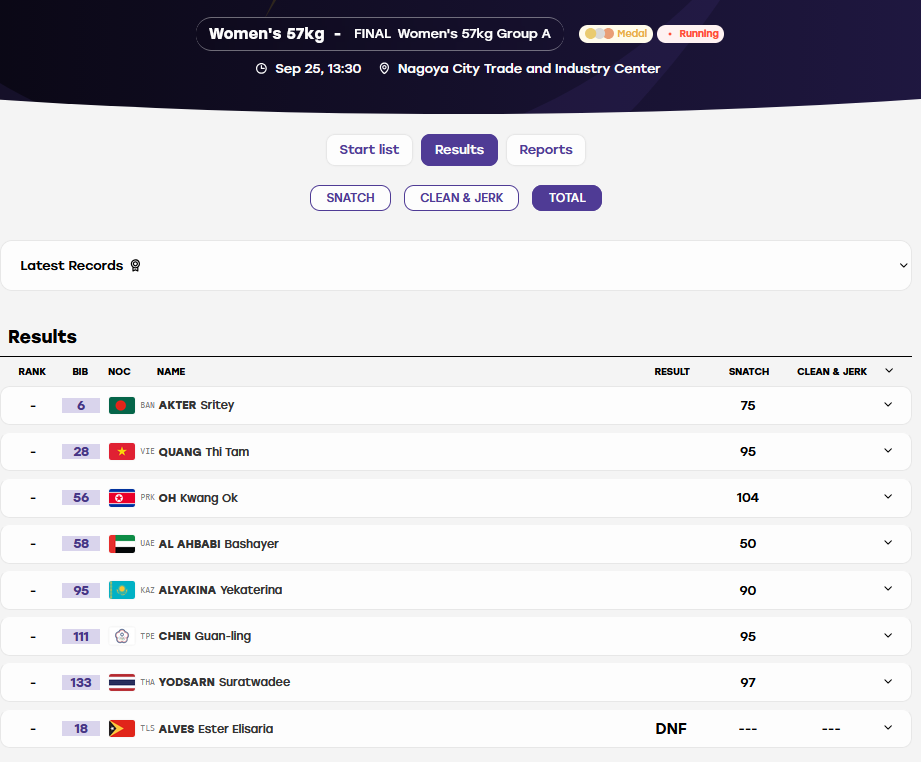Click the location pin icon before Nagoya venue

pyautogui.click(x=384, y=69)
